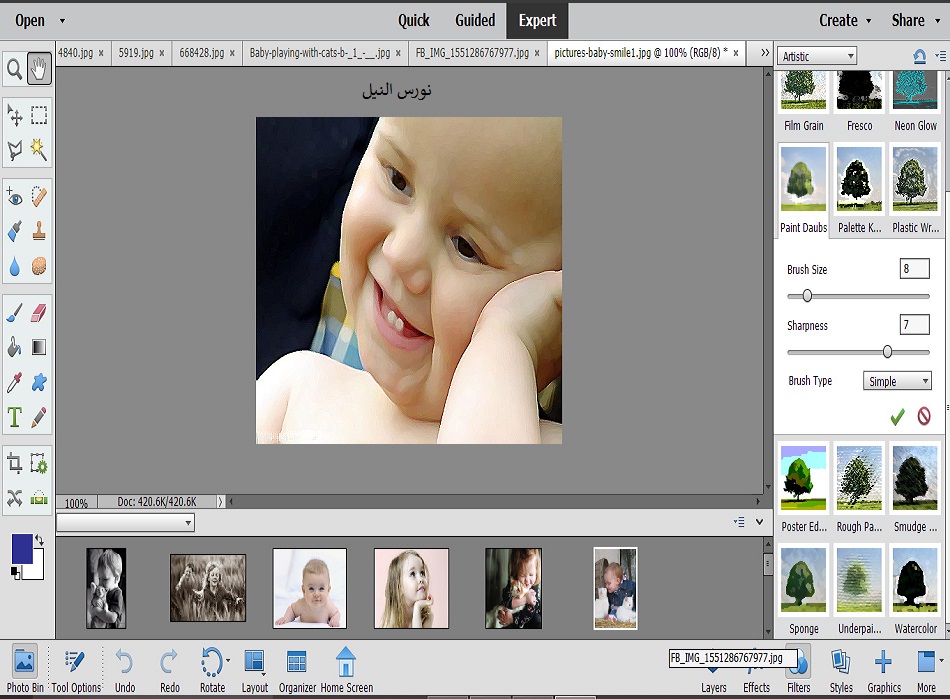Select the Eraser tool
Screen dimensions: 950x699
39,313
